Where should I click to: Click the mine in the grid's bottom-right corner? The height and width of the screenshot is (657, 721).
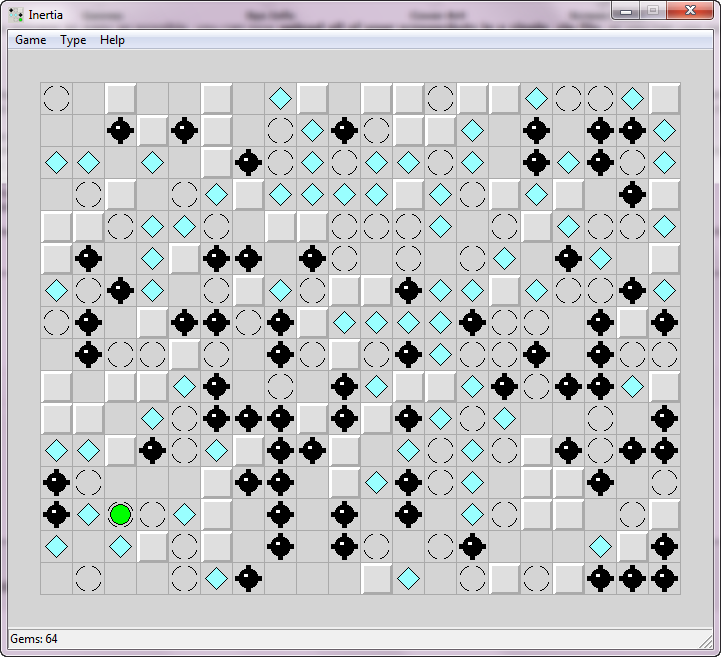coord(665,578)
